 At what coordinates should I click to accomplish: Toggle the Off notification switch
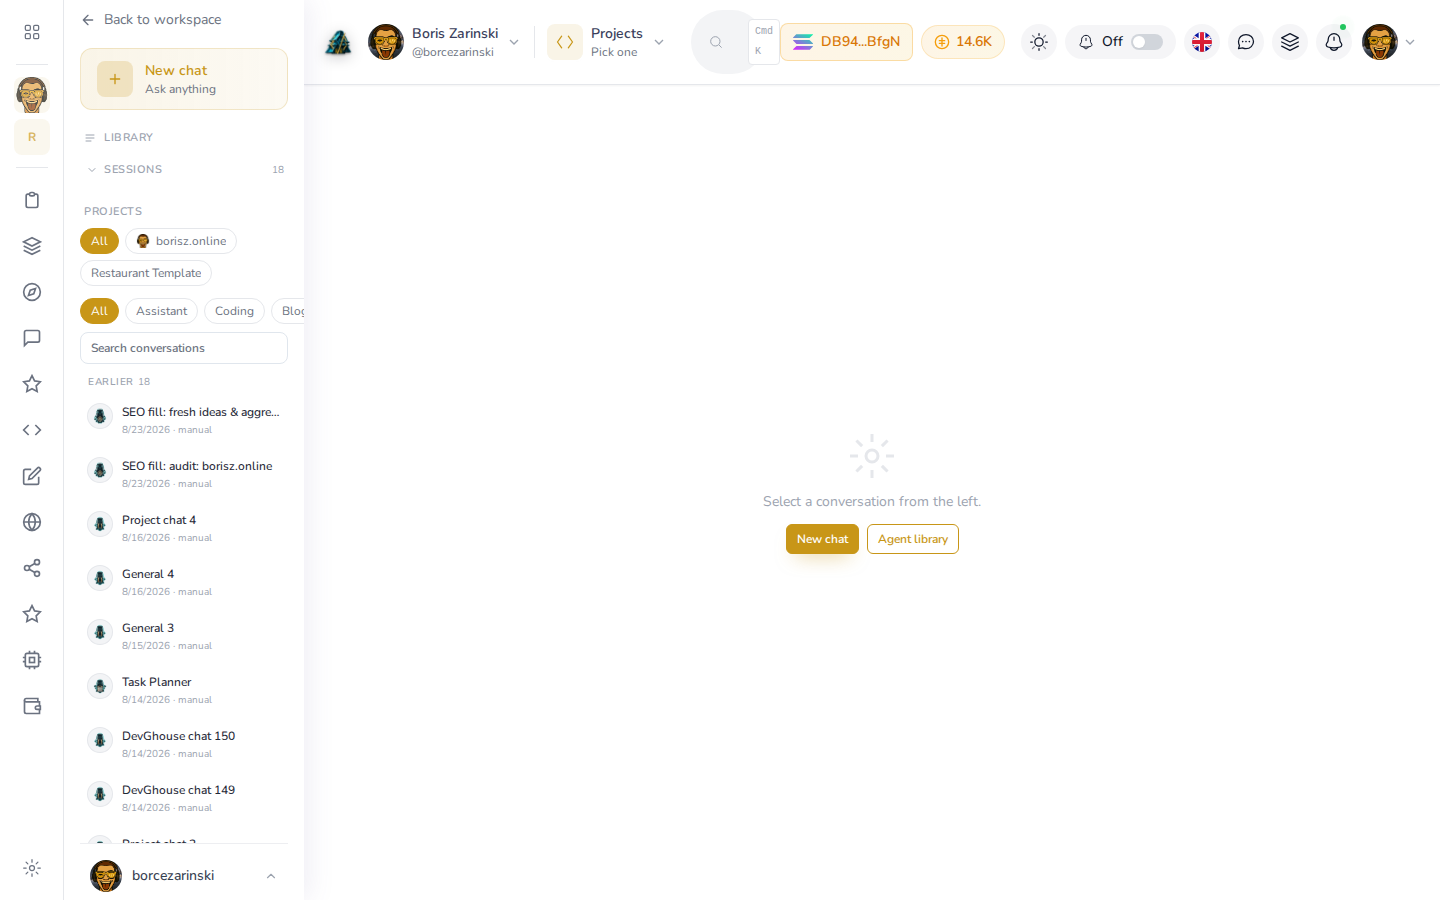tap(1147, 42)
